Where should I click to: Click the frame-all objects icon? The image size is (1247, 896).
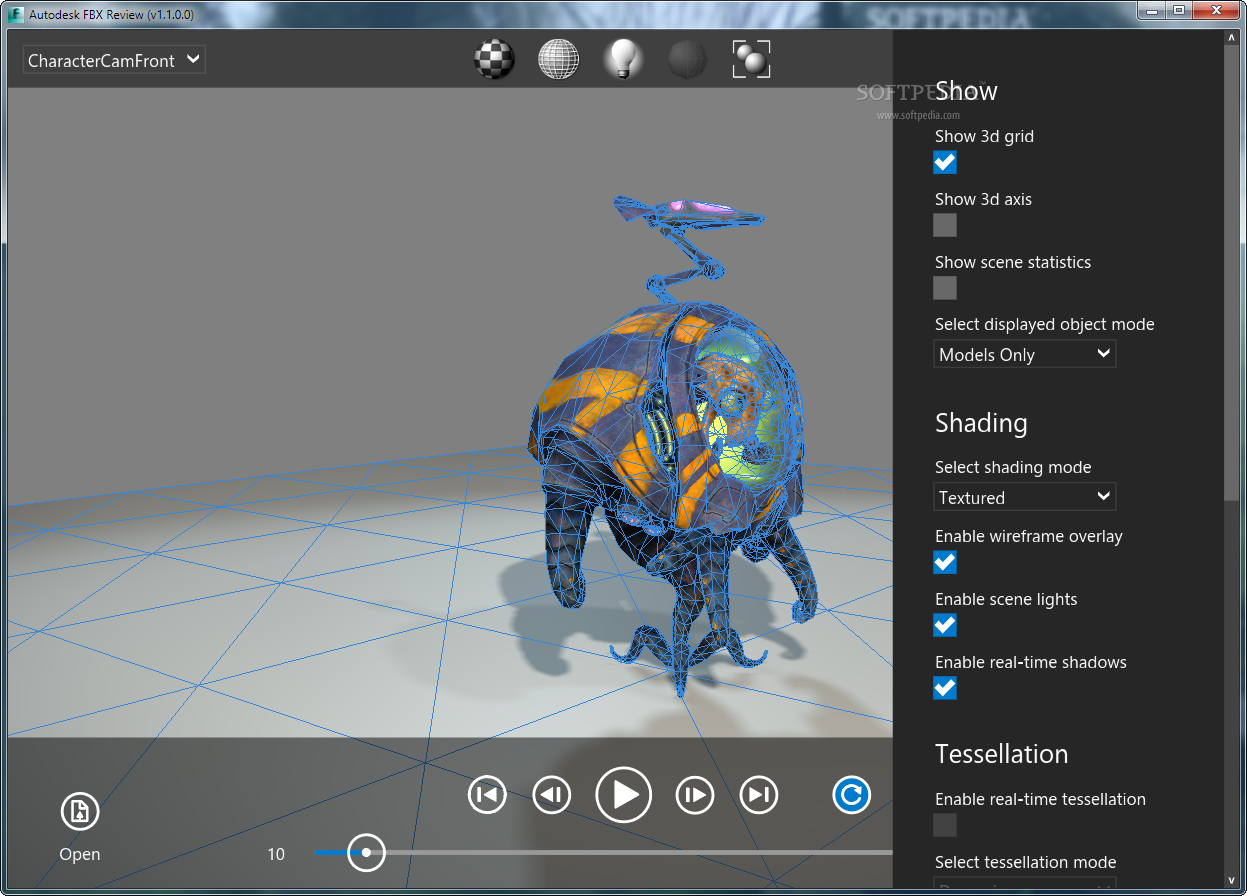[x=752, y=60]
